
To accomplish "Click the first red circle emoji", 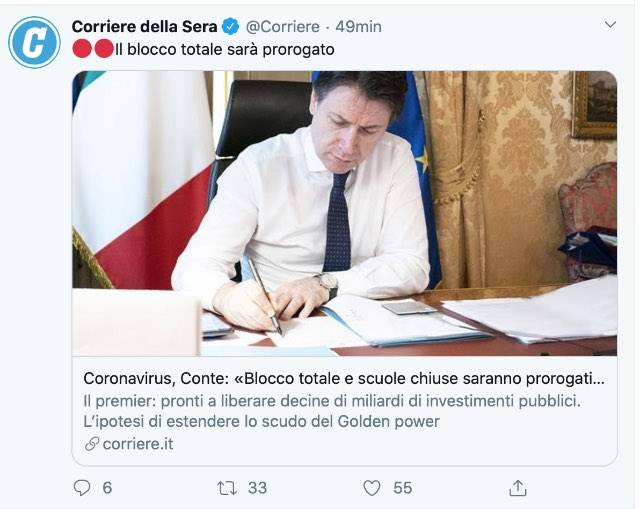I will [82, 49].
